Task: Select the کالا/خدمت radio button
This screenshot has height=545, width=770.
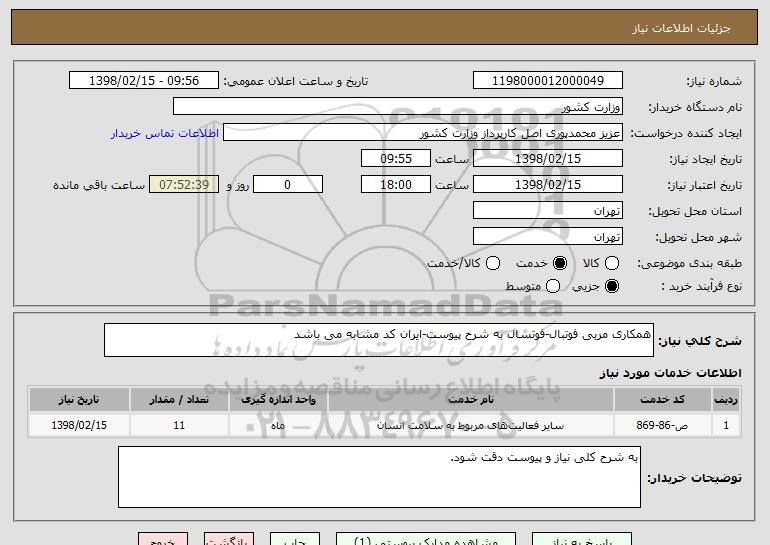Action: click(493, 263)
